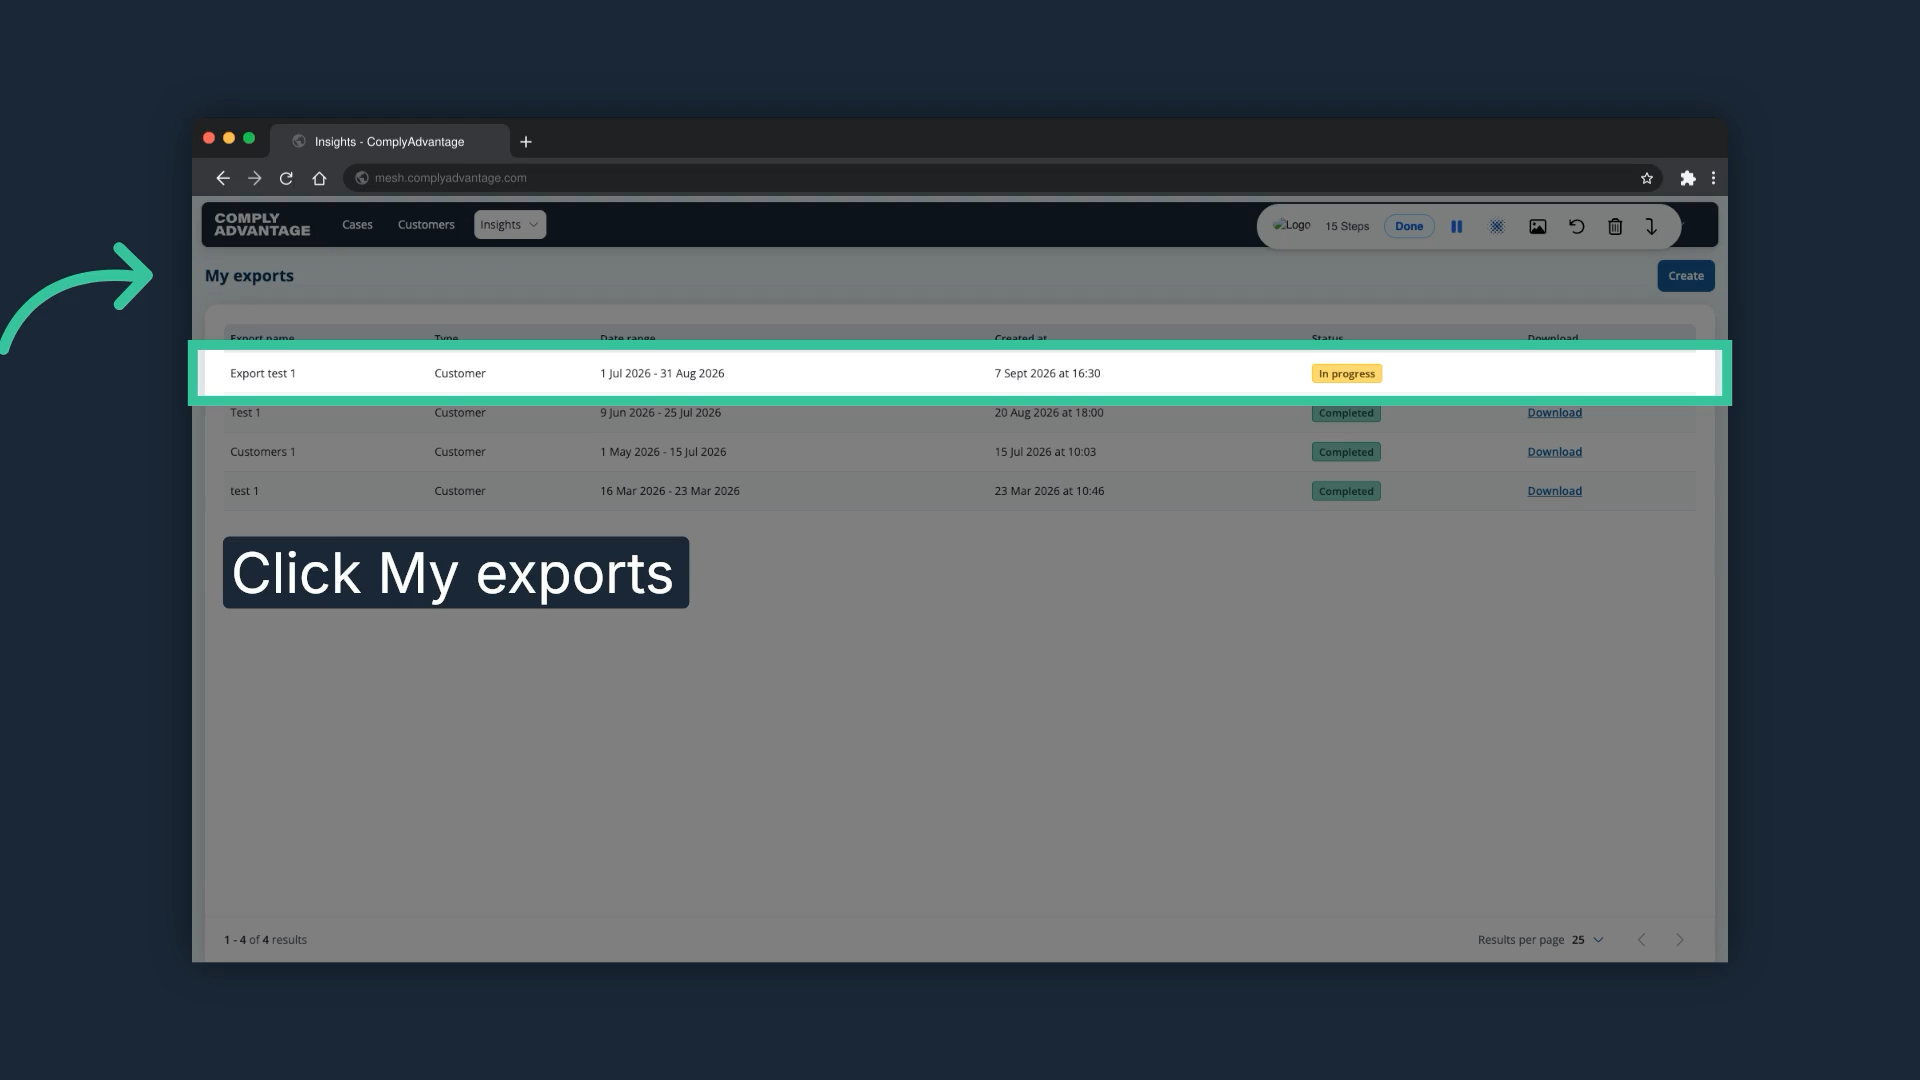Click the My exports heading
1920x1080 pixels.
pos(249,276)
